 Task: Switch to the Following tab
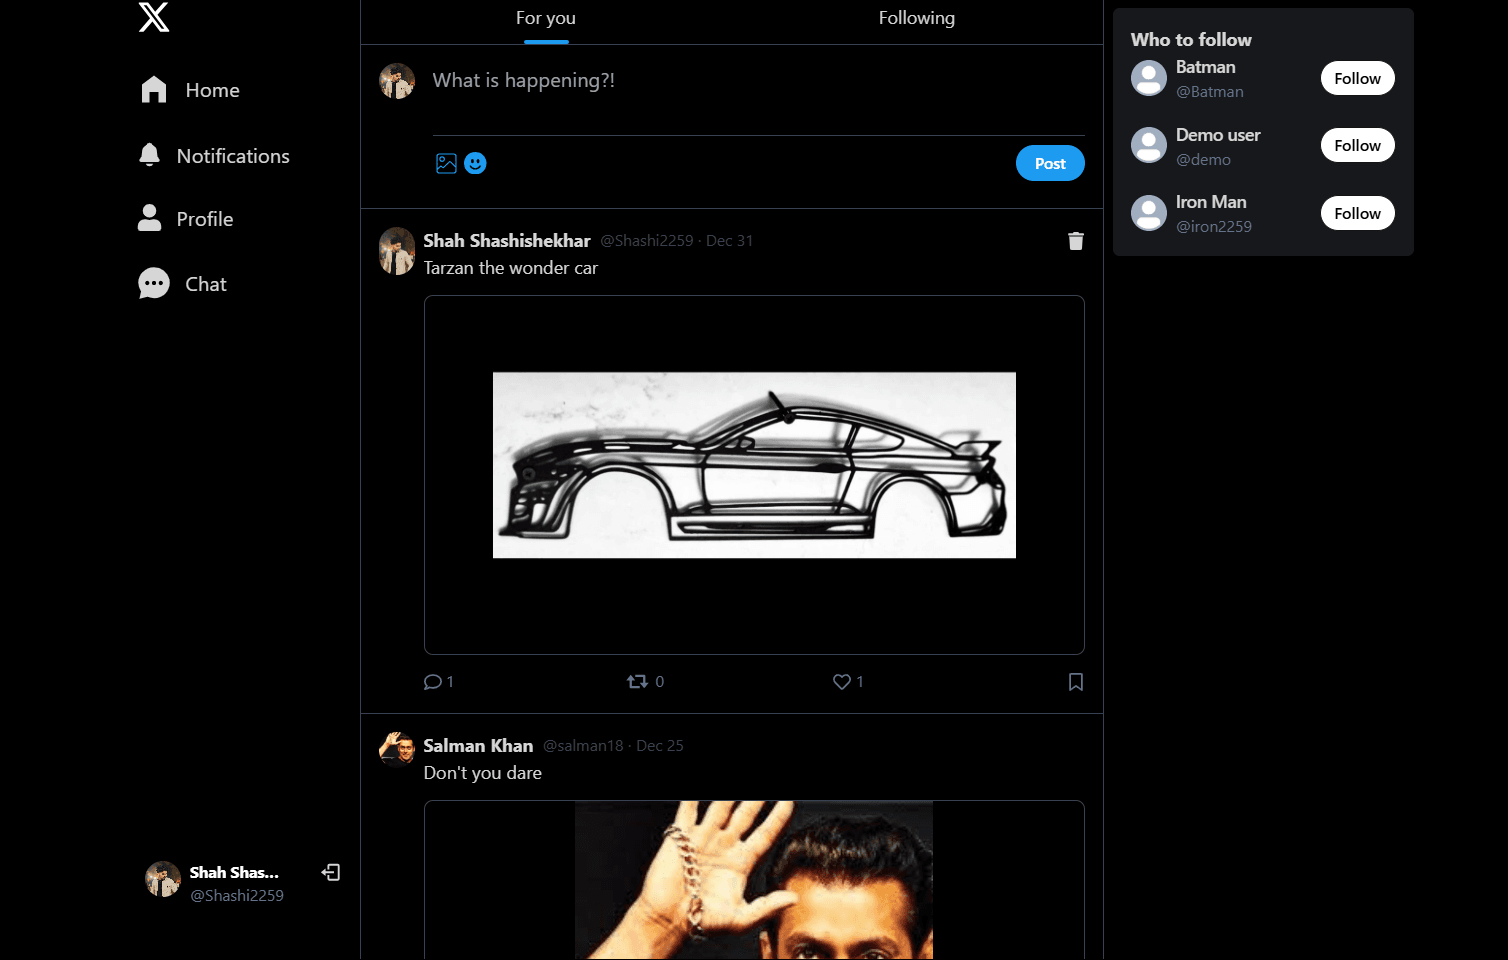coord(917,18)
